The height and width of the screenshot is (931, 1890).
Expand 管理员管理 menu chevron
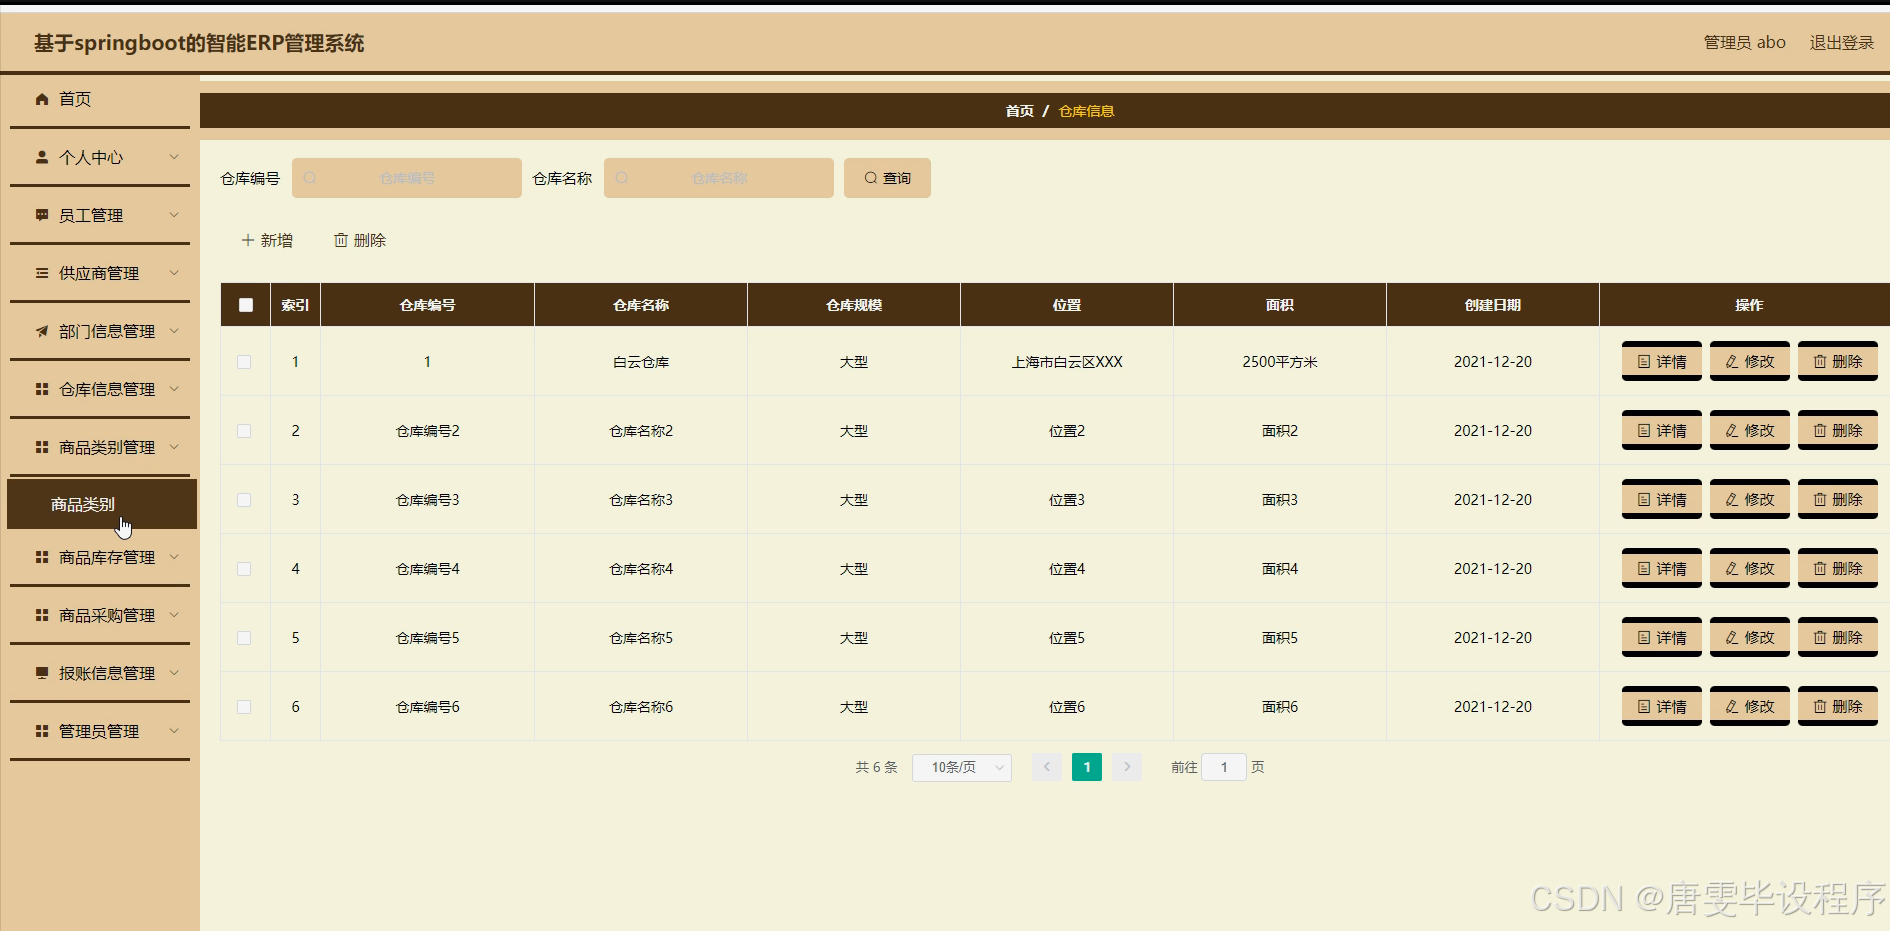174,731
